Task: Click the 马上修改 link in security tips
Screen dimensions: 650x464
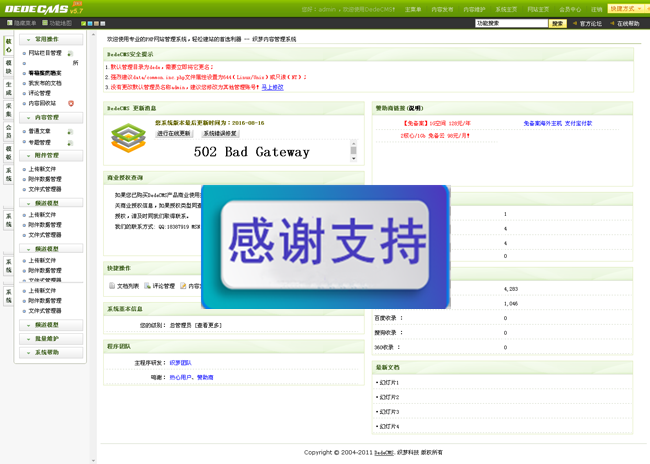Action: point(272,87)
